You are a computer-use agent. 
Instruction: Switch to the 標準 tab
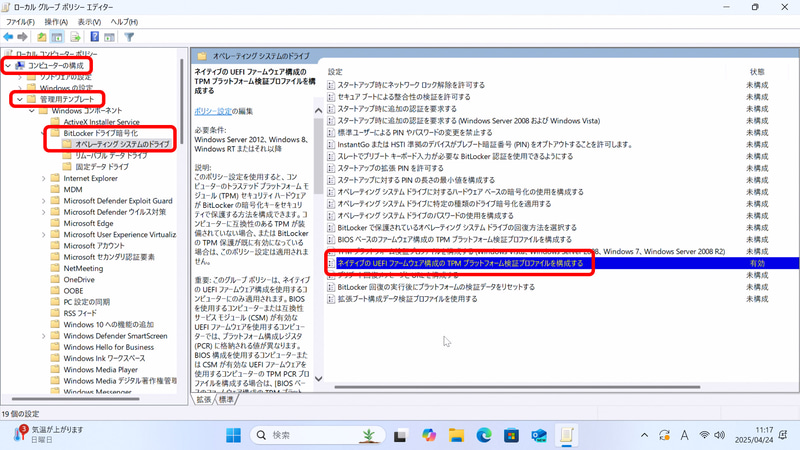tap(226, 399)
